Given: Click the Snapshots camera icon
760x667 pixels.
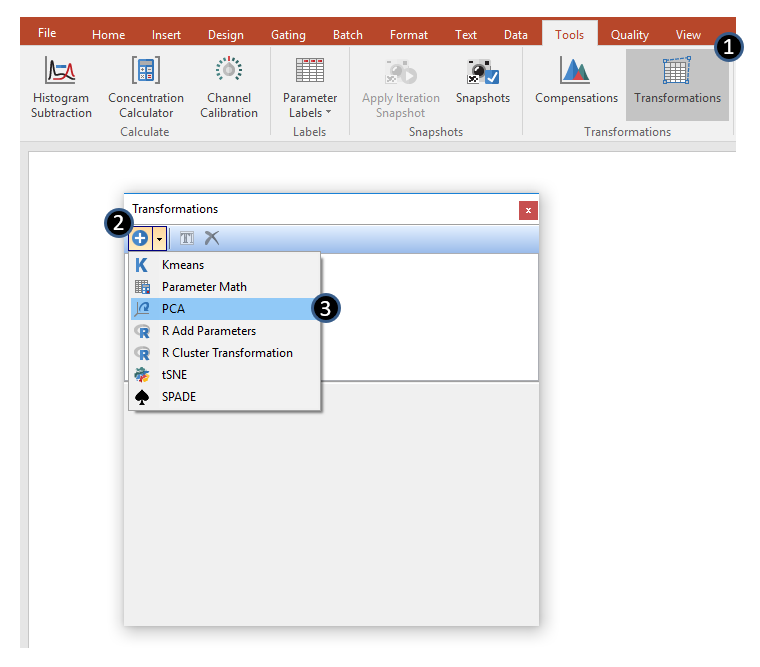Looking at the screenshot, I should click(x=482, y=72).
